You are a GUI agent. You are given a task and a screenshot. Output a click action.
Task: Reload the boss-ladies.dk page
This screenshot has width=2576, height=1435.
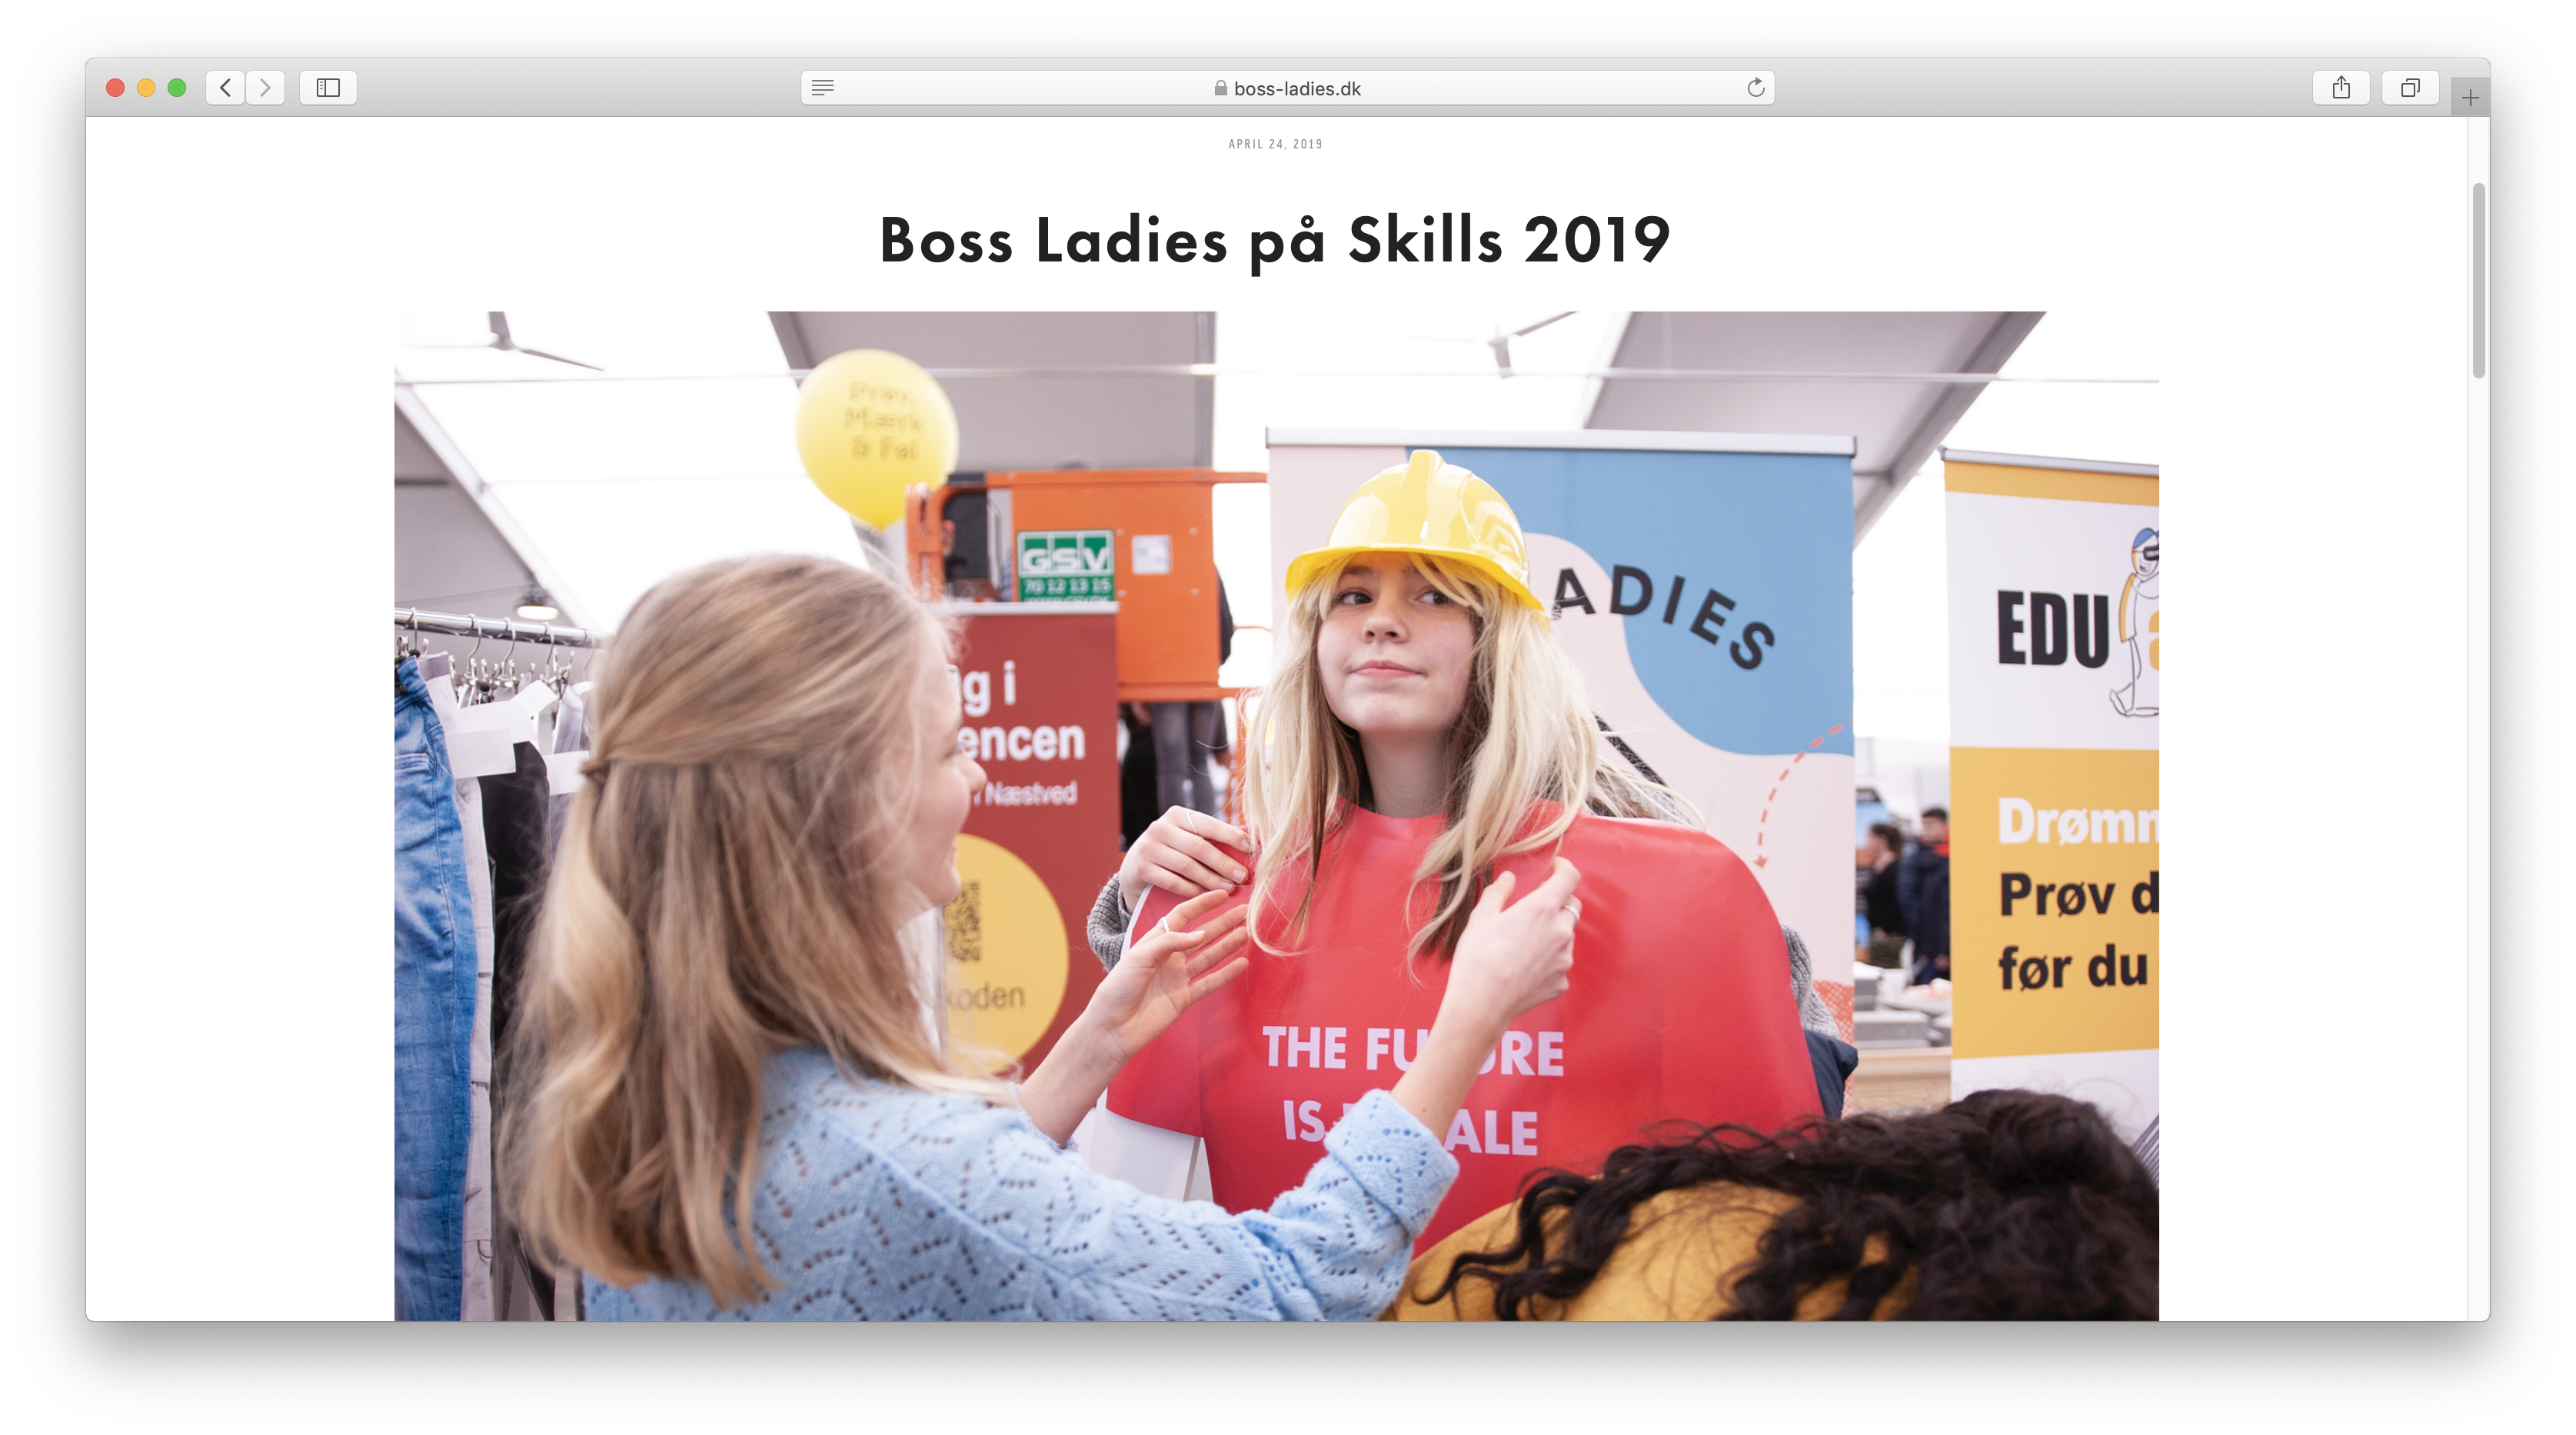pyautogui.click(x=1755, y=88)
